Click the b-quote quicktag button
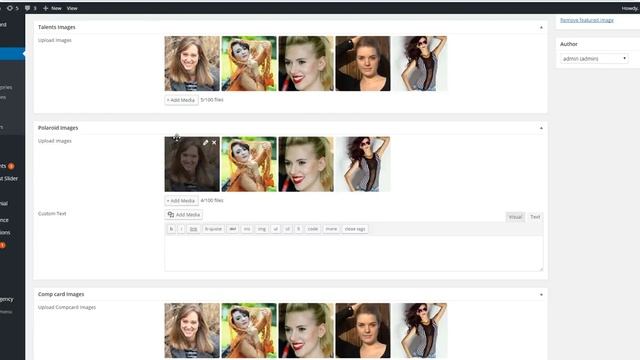Viewport: 640px width, 360px height. coord(213,229)
